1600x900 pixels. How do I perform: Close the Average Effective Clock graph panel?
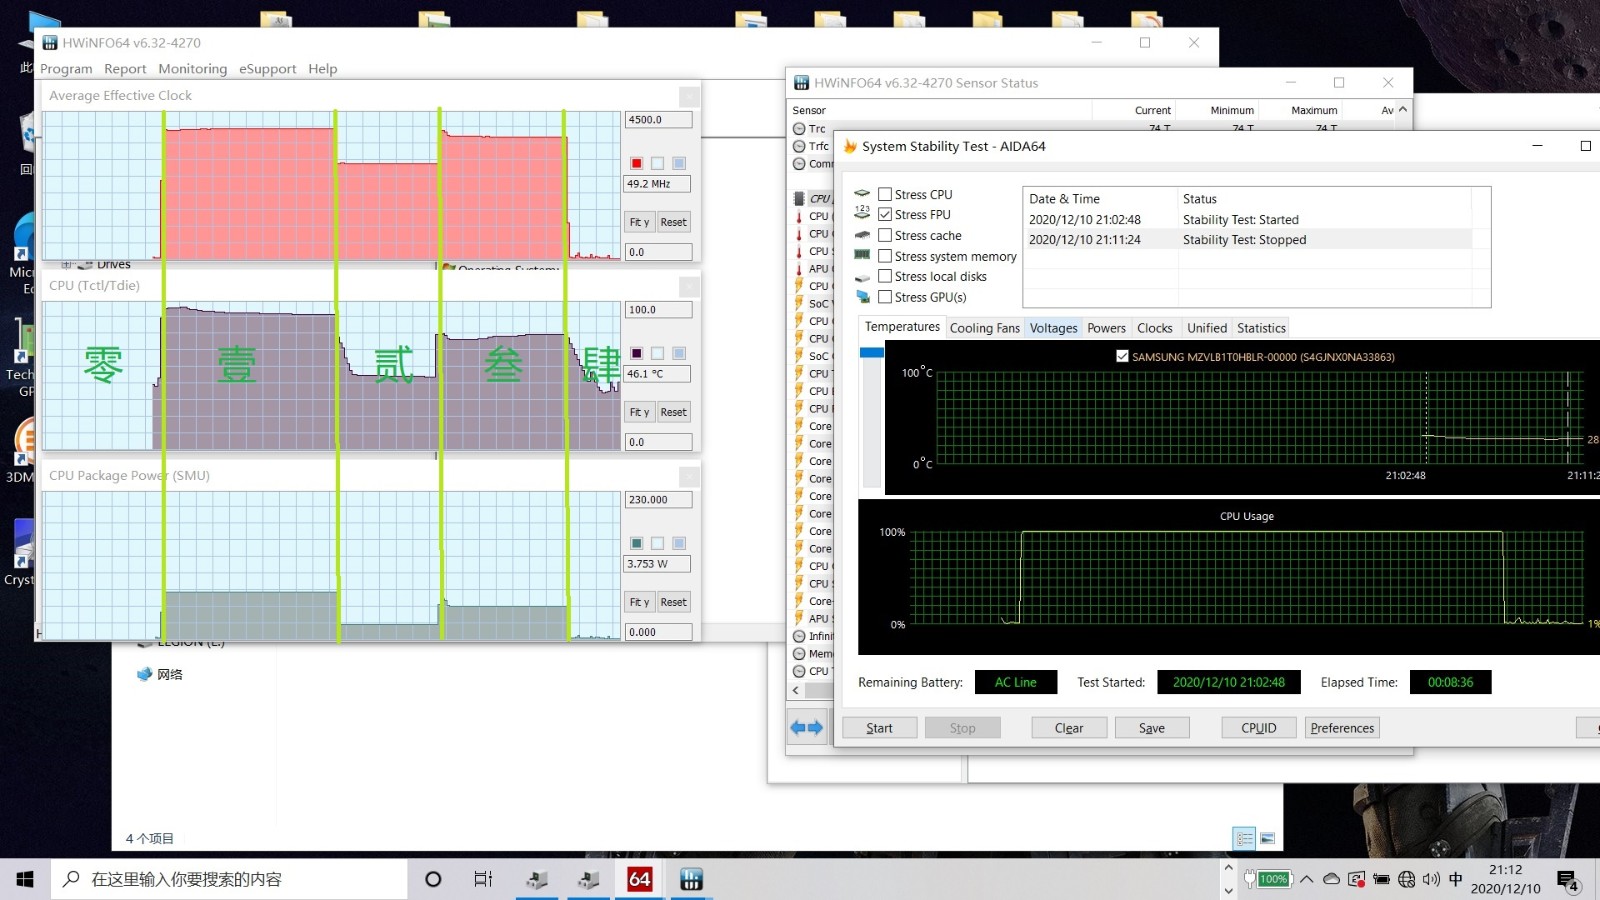coord(689,96)
